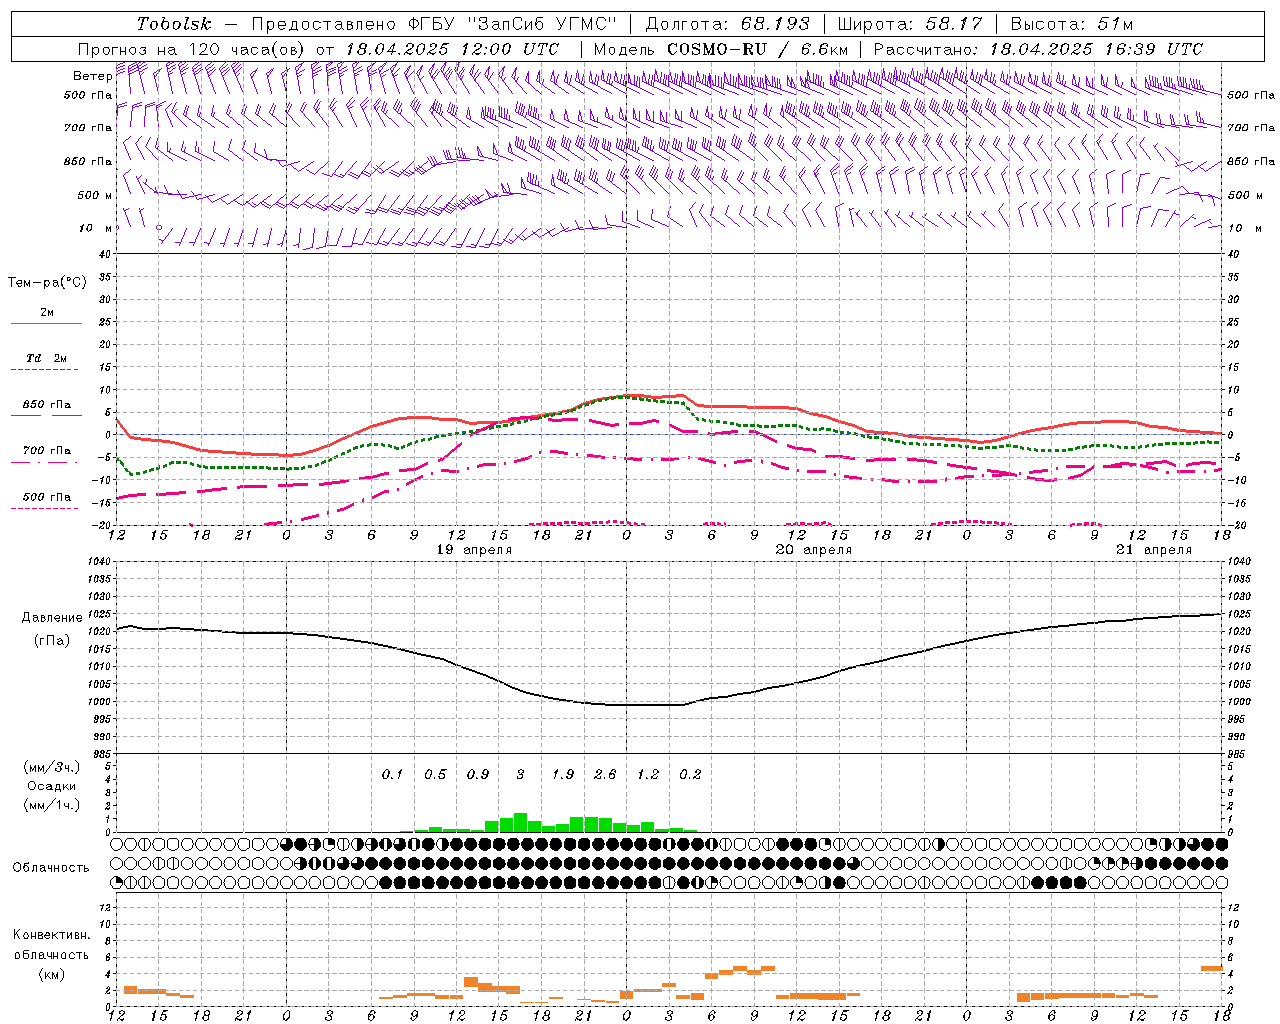Click the Осадки precipitation panel label
Image resolution: width=1280 pixels, height=1024 pixels.
pos(51,786)
